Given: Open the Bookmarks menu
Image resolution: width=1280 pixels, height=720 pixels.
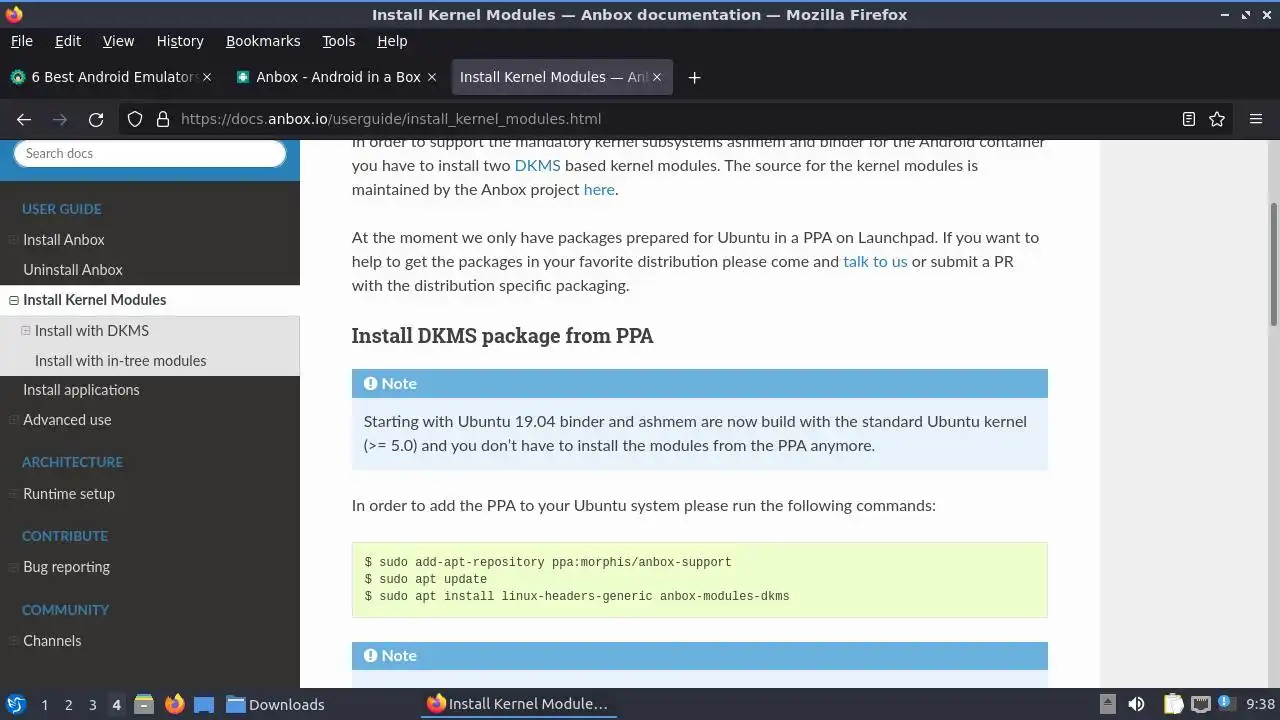Looking at the screenshot, I should [x=263, y=41].
